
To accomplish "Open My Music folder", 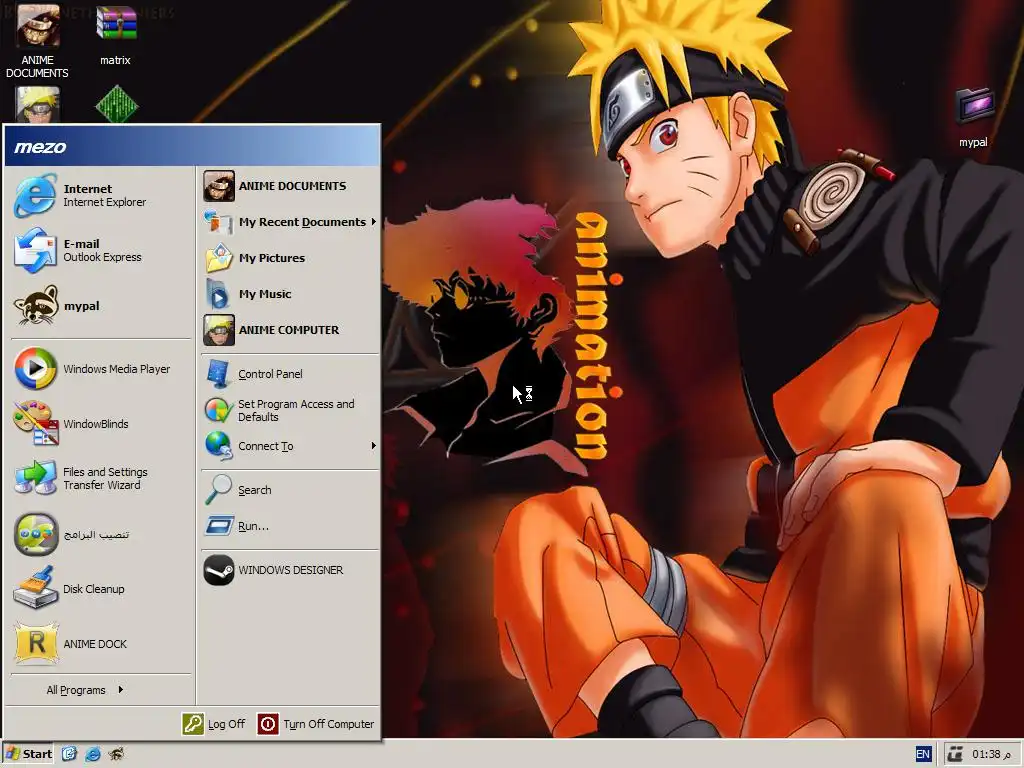I will click(x=289, y=294).
